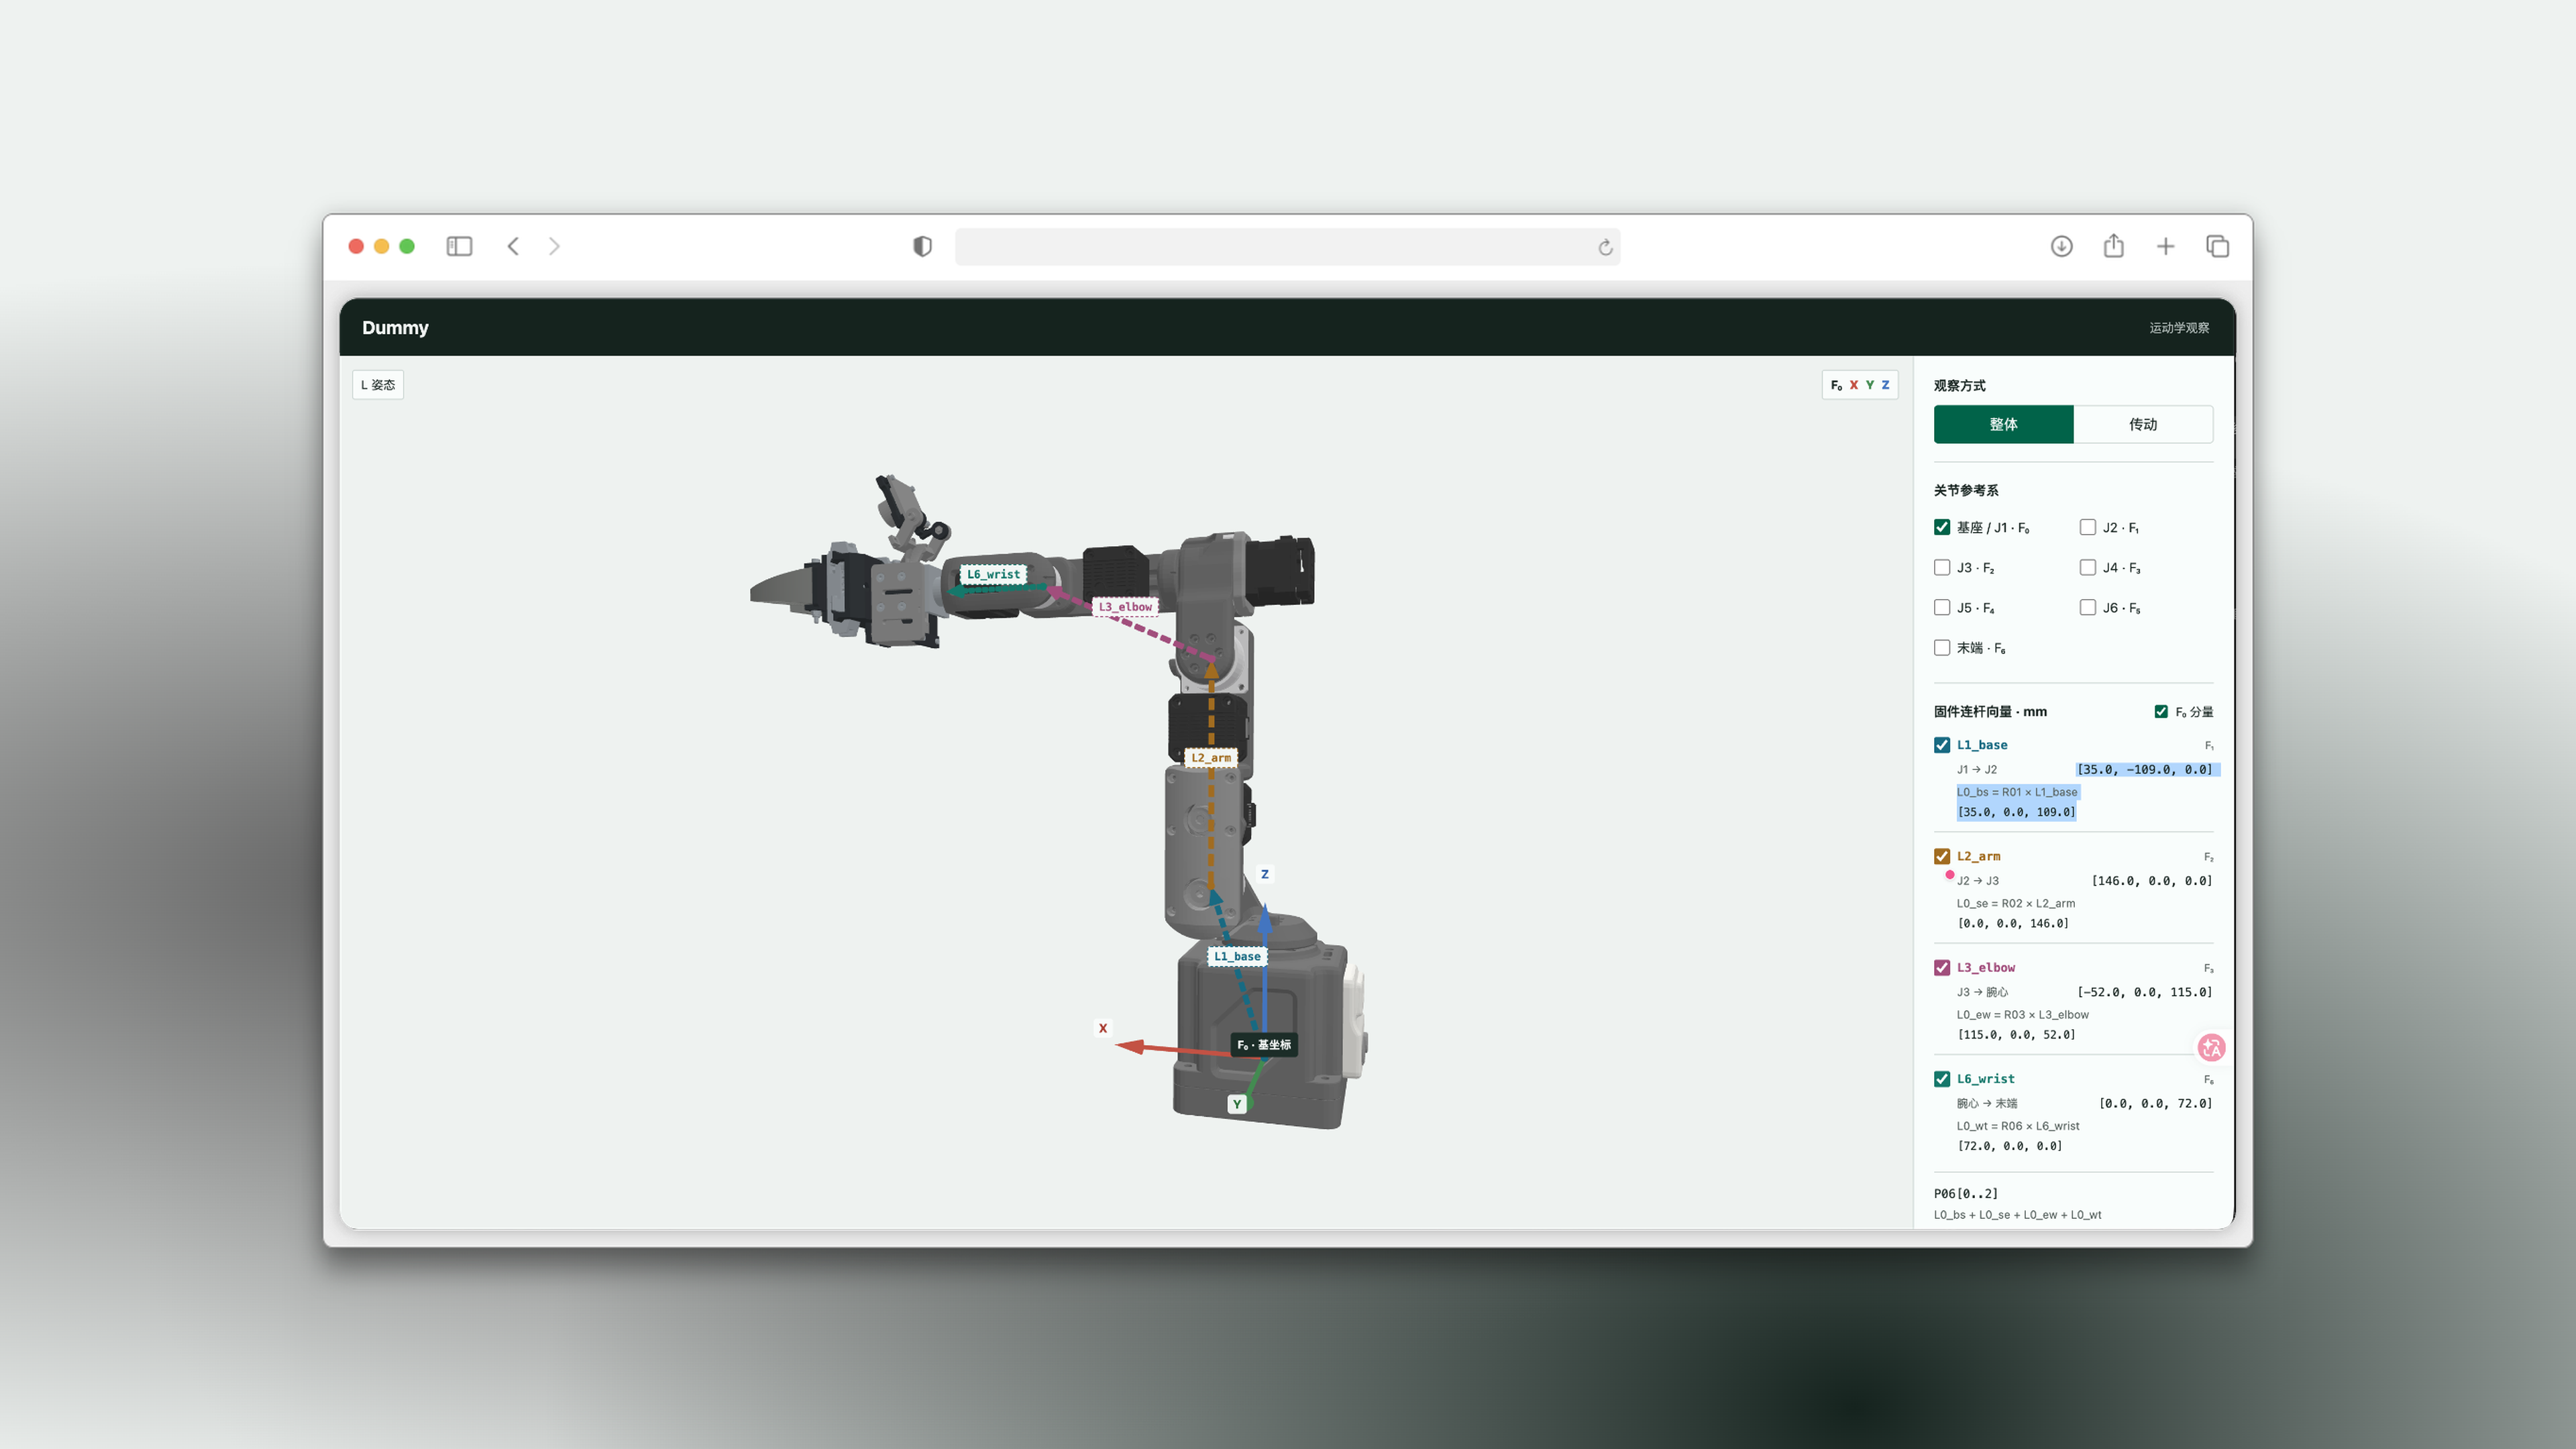Image resolution: width=2576 pixels, height=1449 pixels.
Task: Enable the J3 · F₂ frame checkbox
Action: coord(1942,567)
